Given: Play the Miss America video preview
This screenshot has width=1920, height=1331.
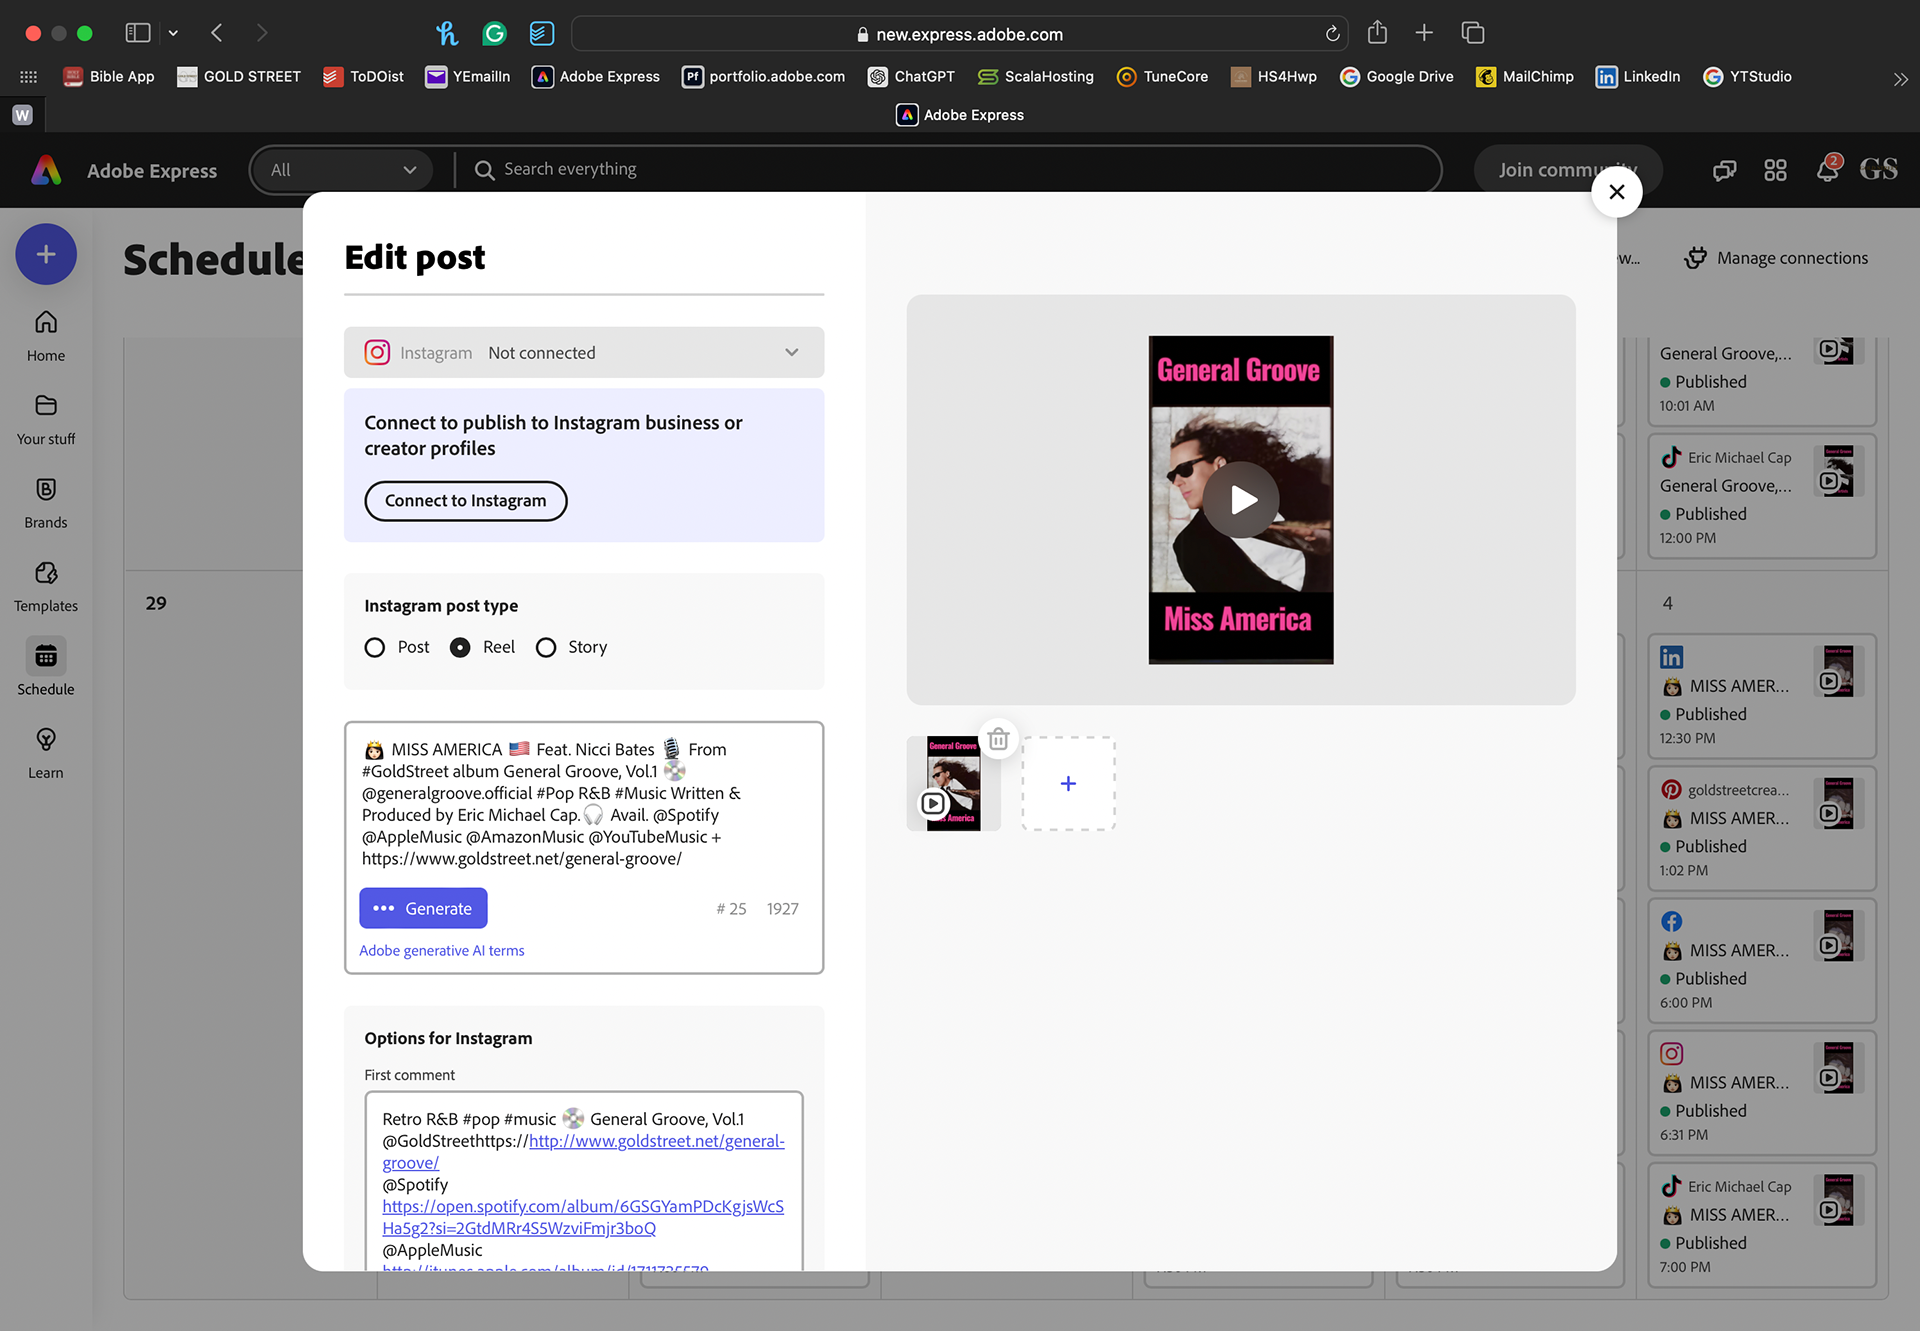Looking at the screenshot, I should [1241, 499].
